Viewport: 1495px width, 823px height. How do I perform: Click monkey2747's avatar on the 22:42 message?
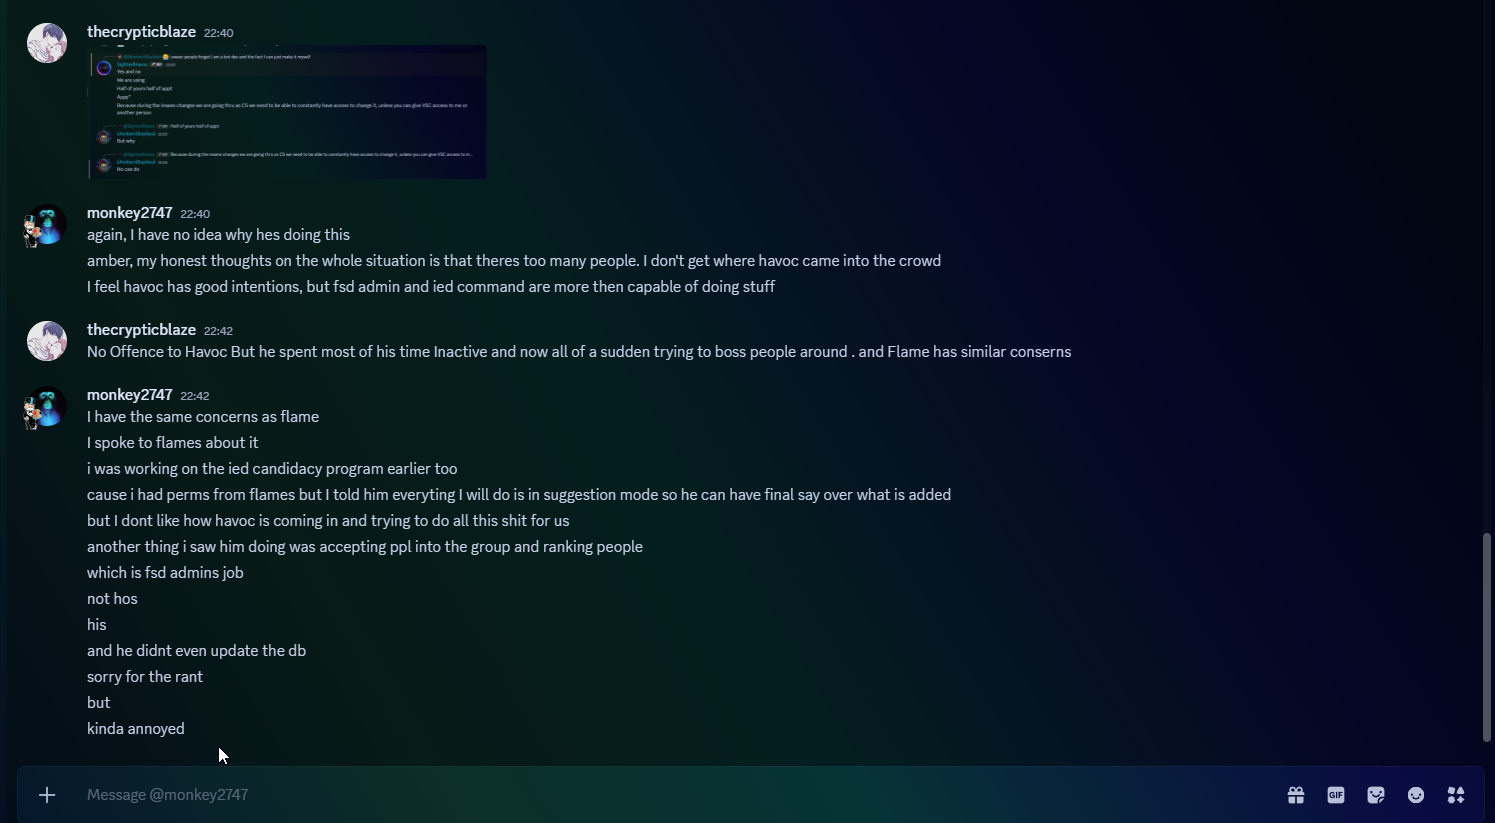pyautogui.click(x=47, y=407)
